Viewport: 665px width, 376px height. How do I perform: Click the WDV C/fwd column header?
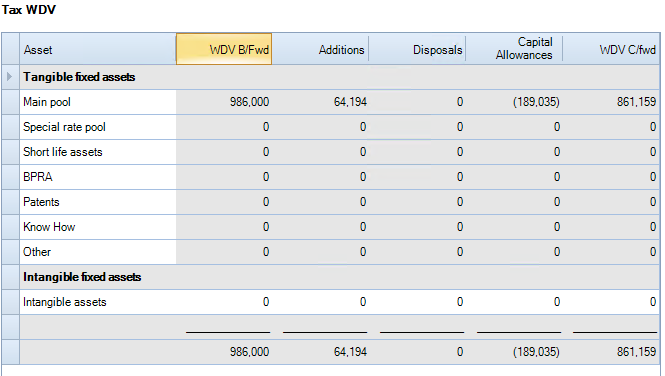tap(611, 49)
